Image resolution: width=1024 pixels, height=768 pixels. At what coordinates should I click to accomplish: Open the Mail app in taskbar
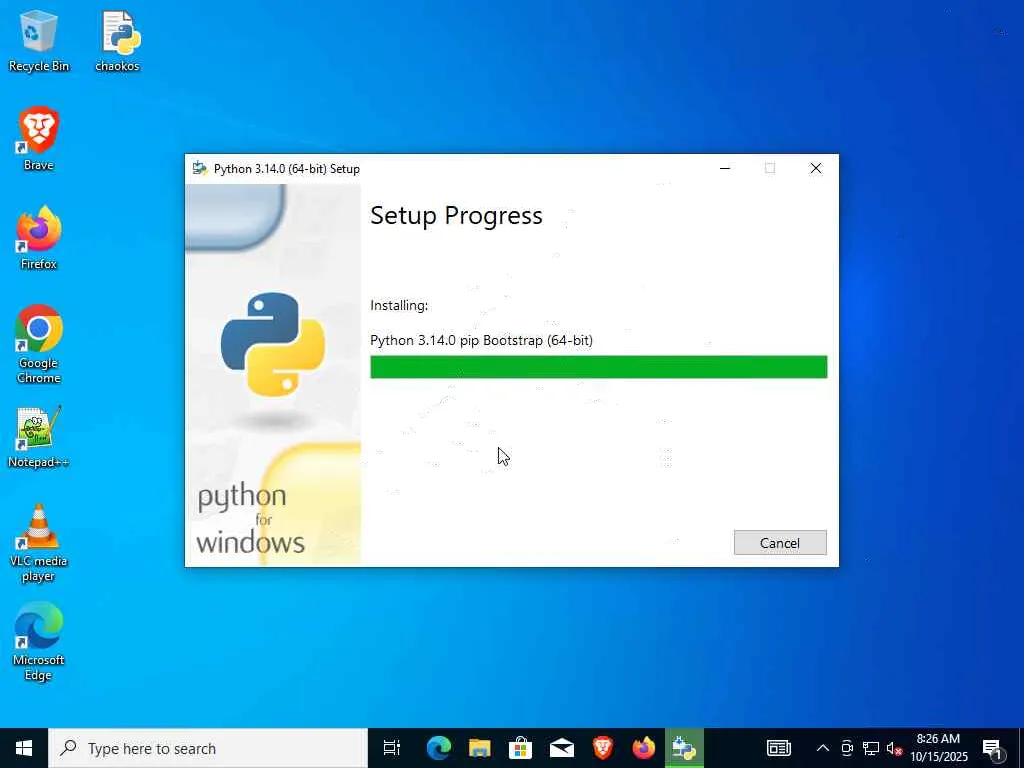click(x=562, y=748)
